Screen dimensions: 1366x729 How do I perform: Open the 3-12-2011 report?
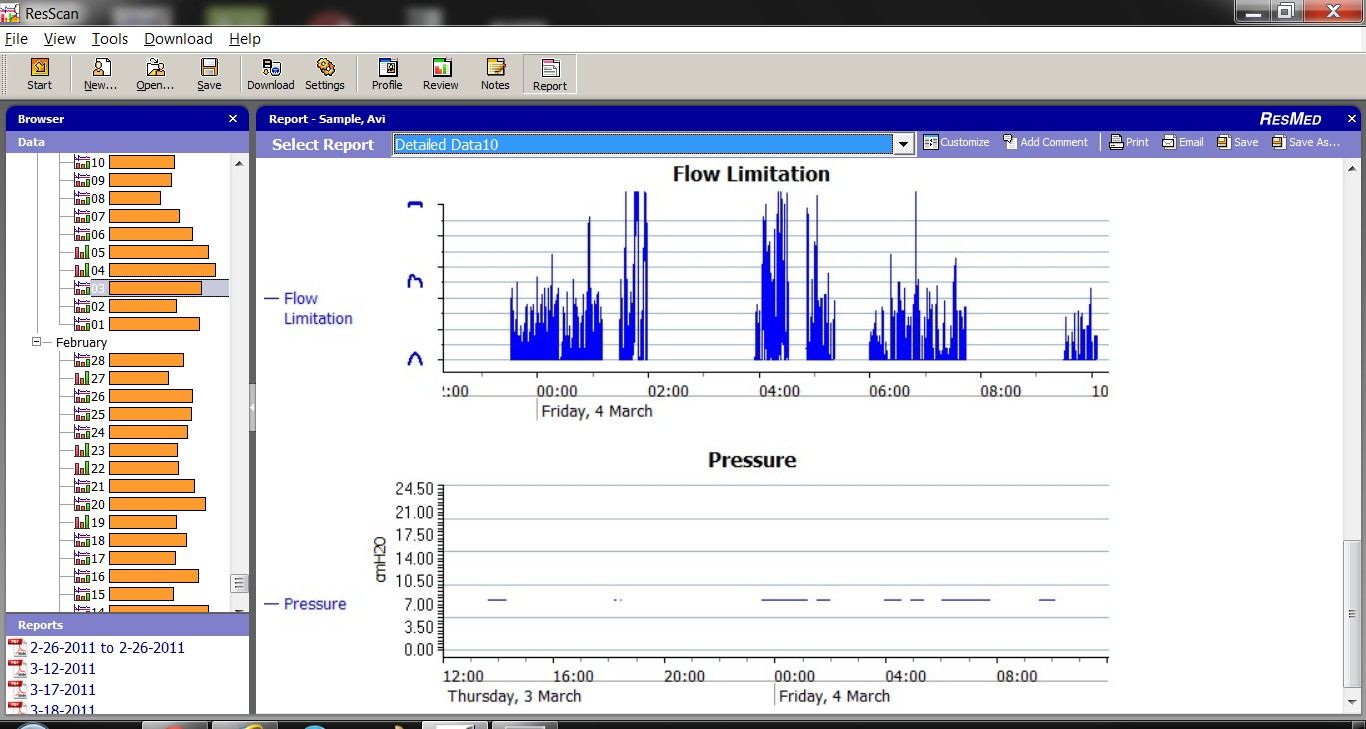click(52, 669)
